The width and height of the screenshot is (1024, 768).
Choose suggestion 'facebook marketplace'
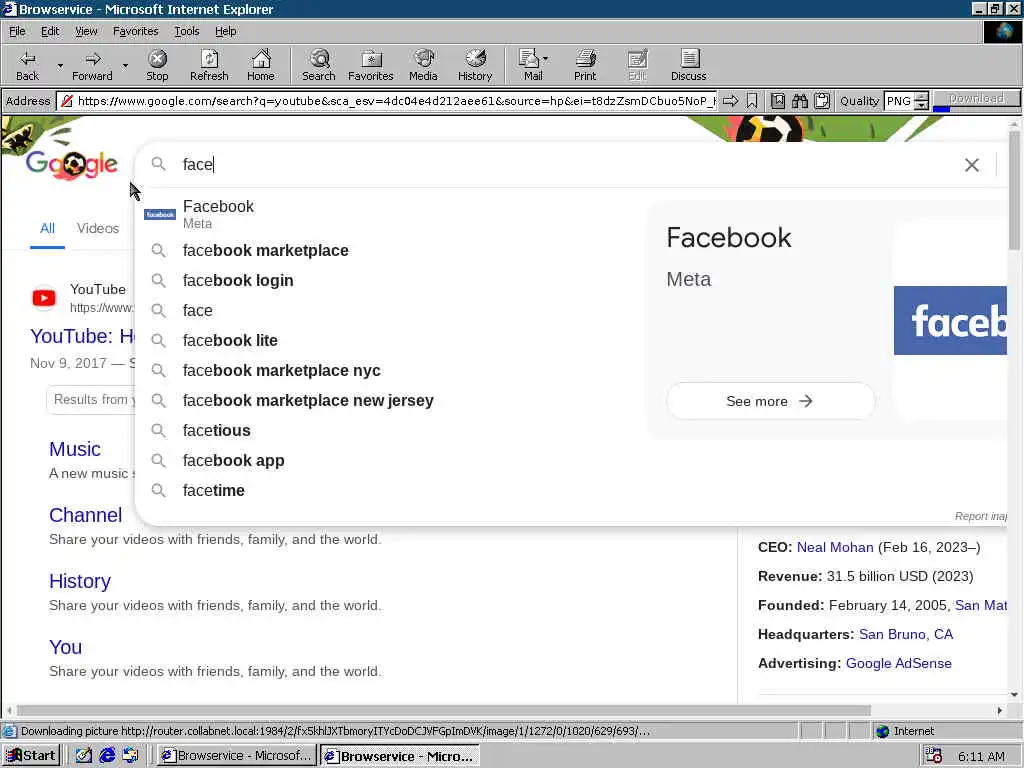tap(392, 250)
